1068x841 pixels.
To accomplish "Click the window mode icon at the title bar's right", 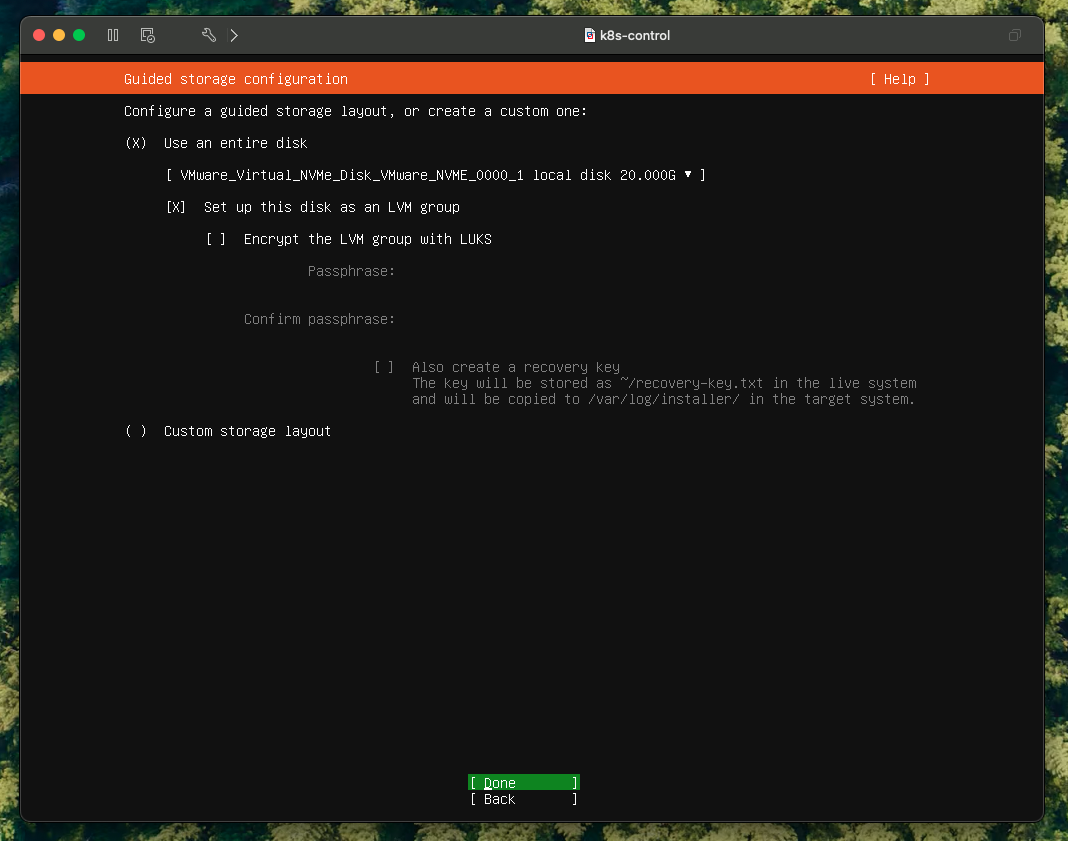I will click(x=1015, y=35).
